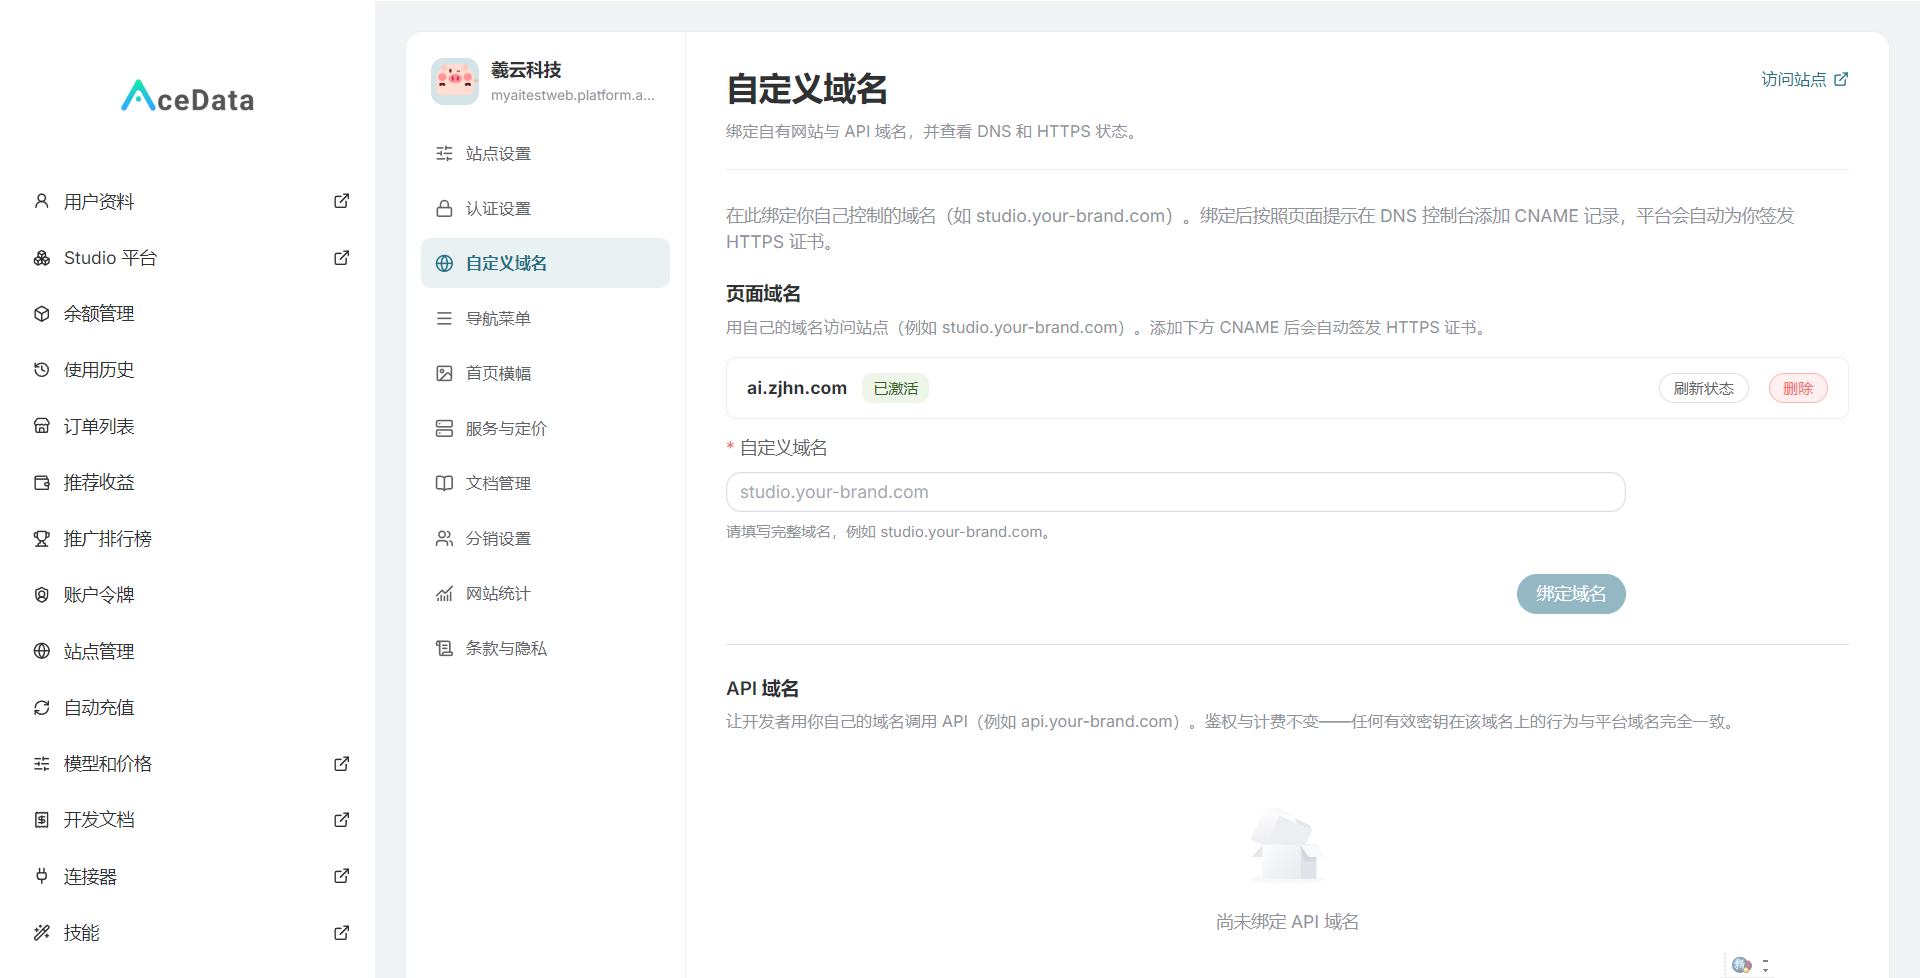
Task: Open 服务与定价 page
Action: [x=545, y=428]
